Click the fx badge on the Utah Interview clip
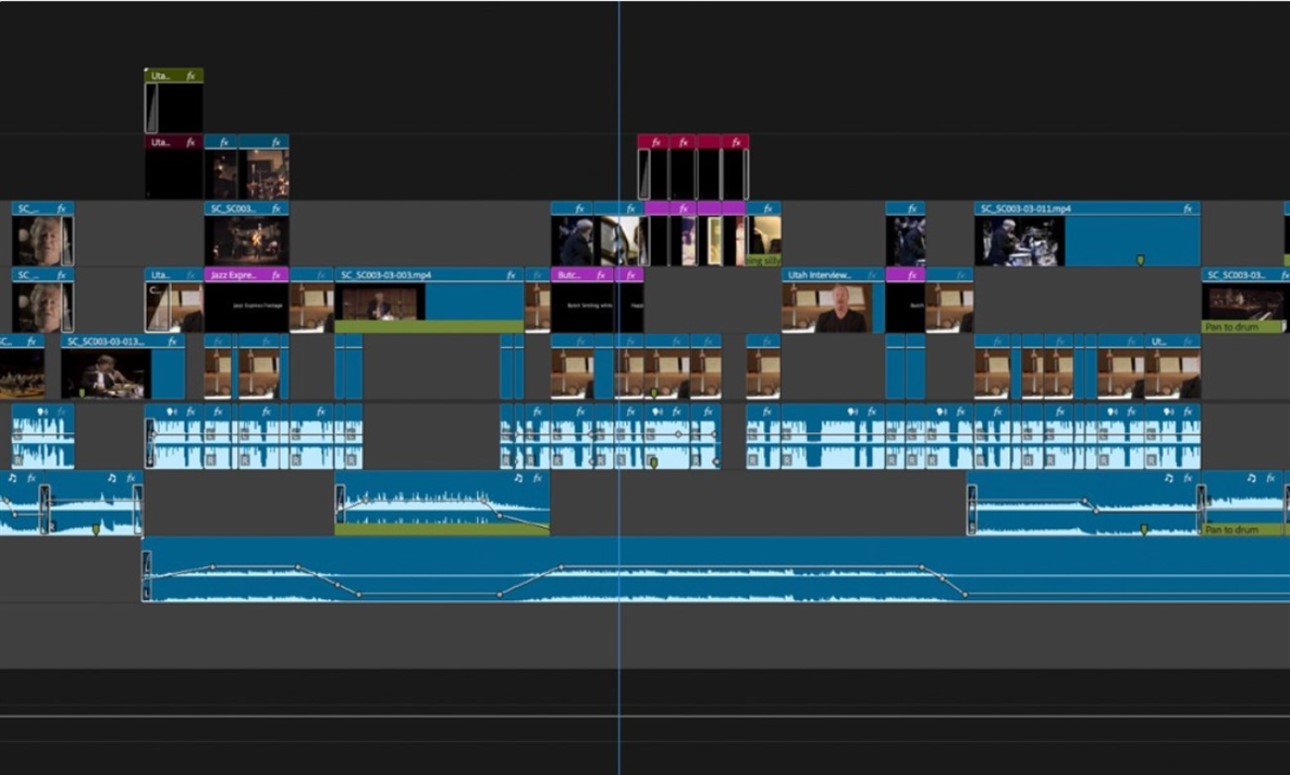The width and height of the screenshot is (1290, 775). click(x=872, y=276)
